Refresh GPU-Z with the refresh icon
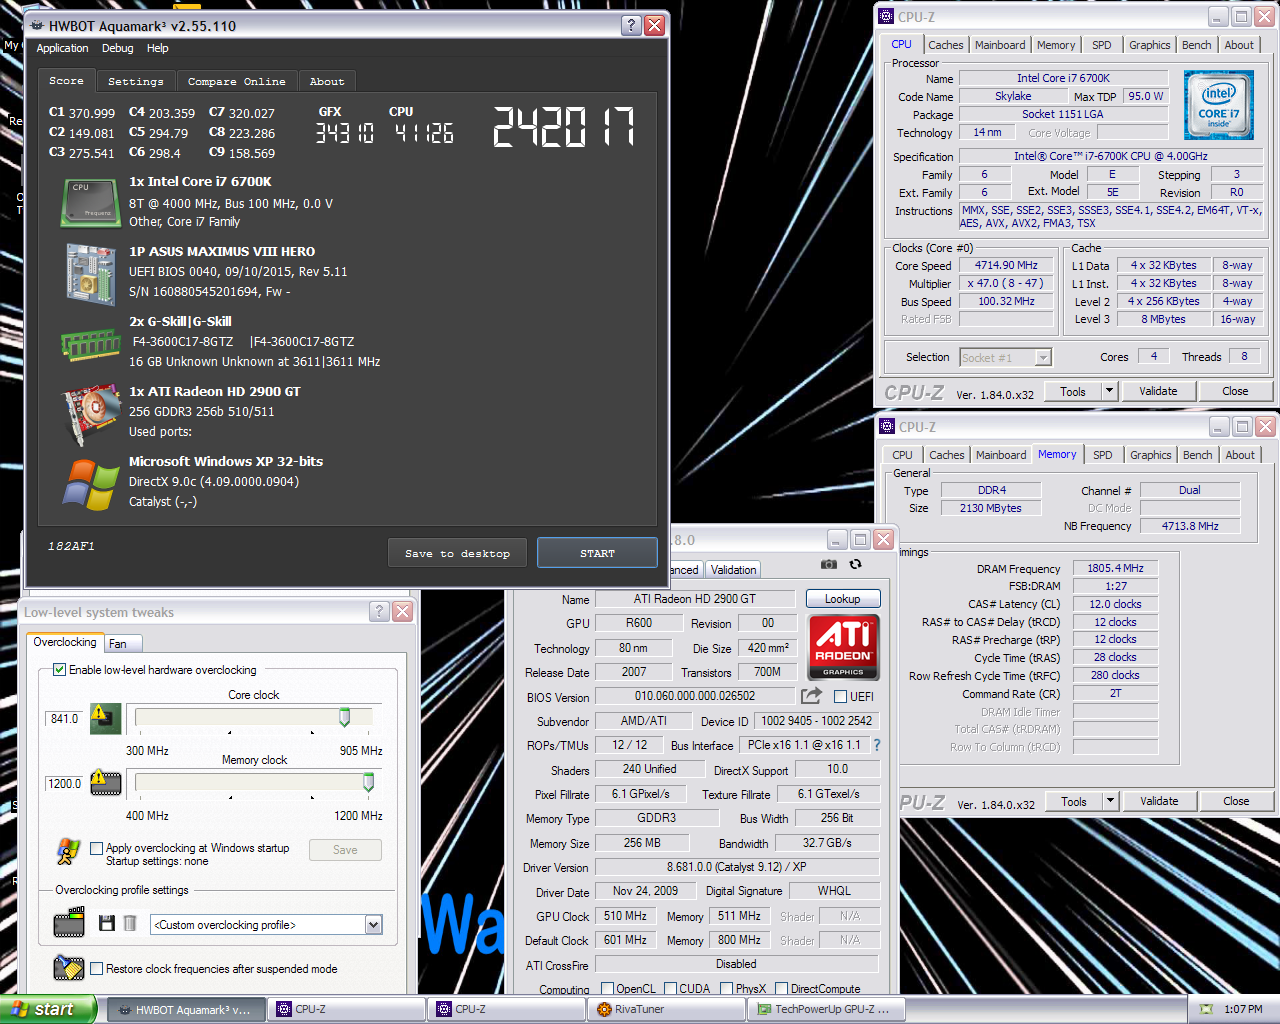This screenshot has width=1280, height=1024. coord(855,564)
